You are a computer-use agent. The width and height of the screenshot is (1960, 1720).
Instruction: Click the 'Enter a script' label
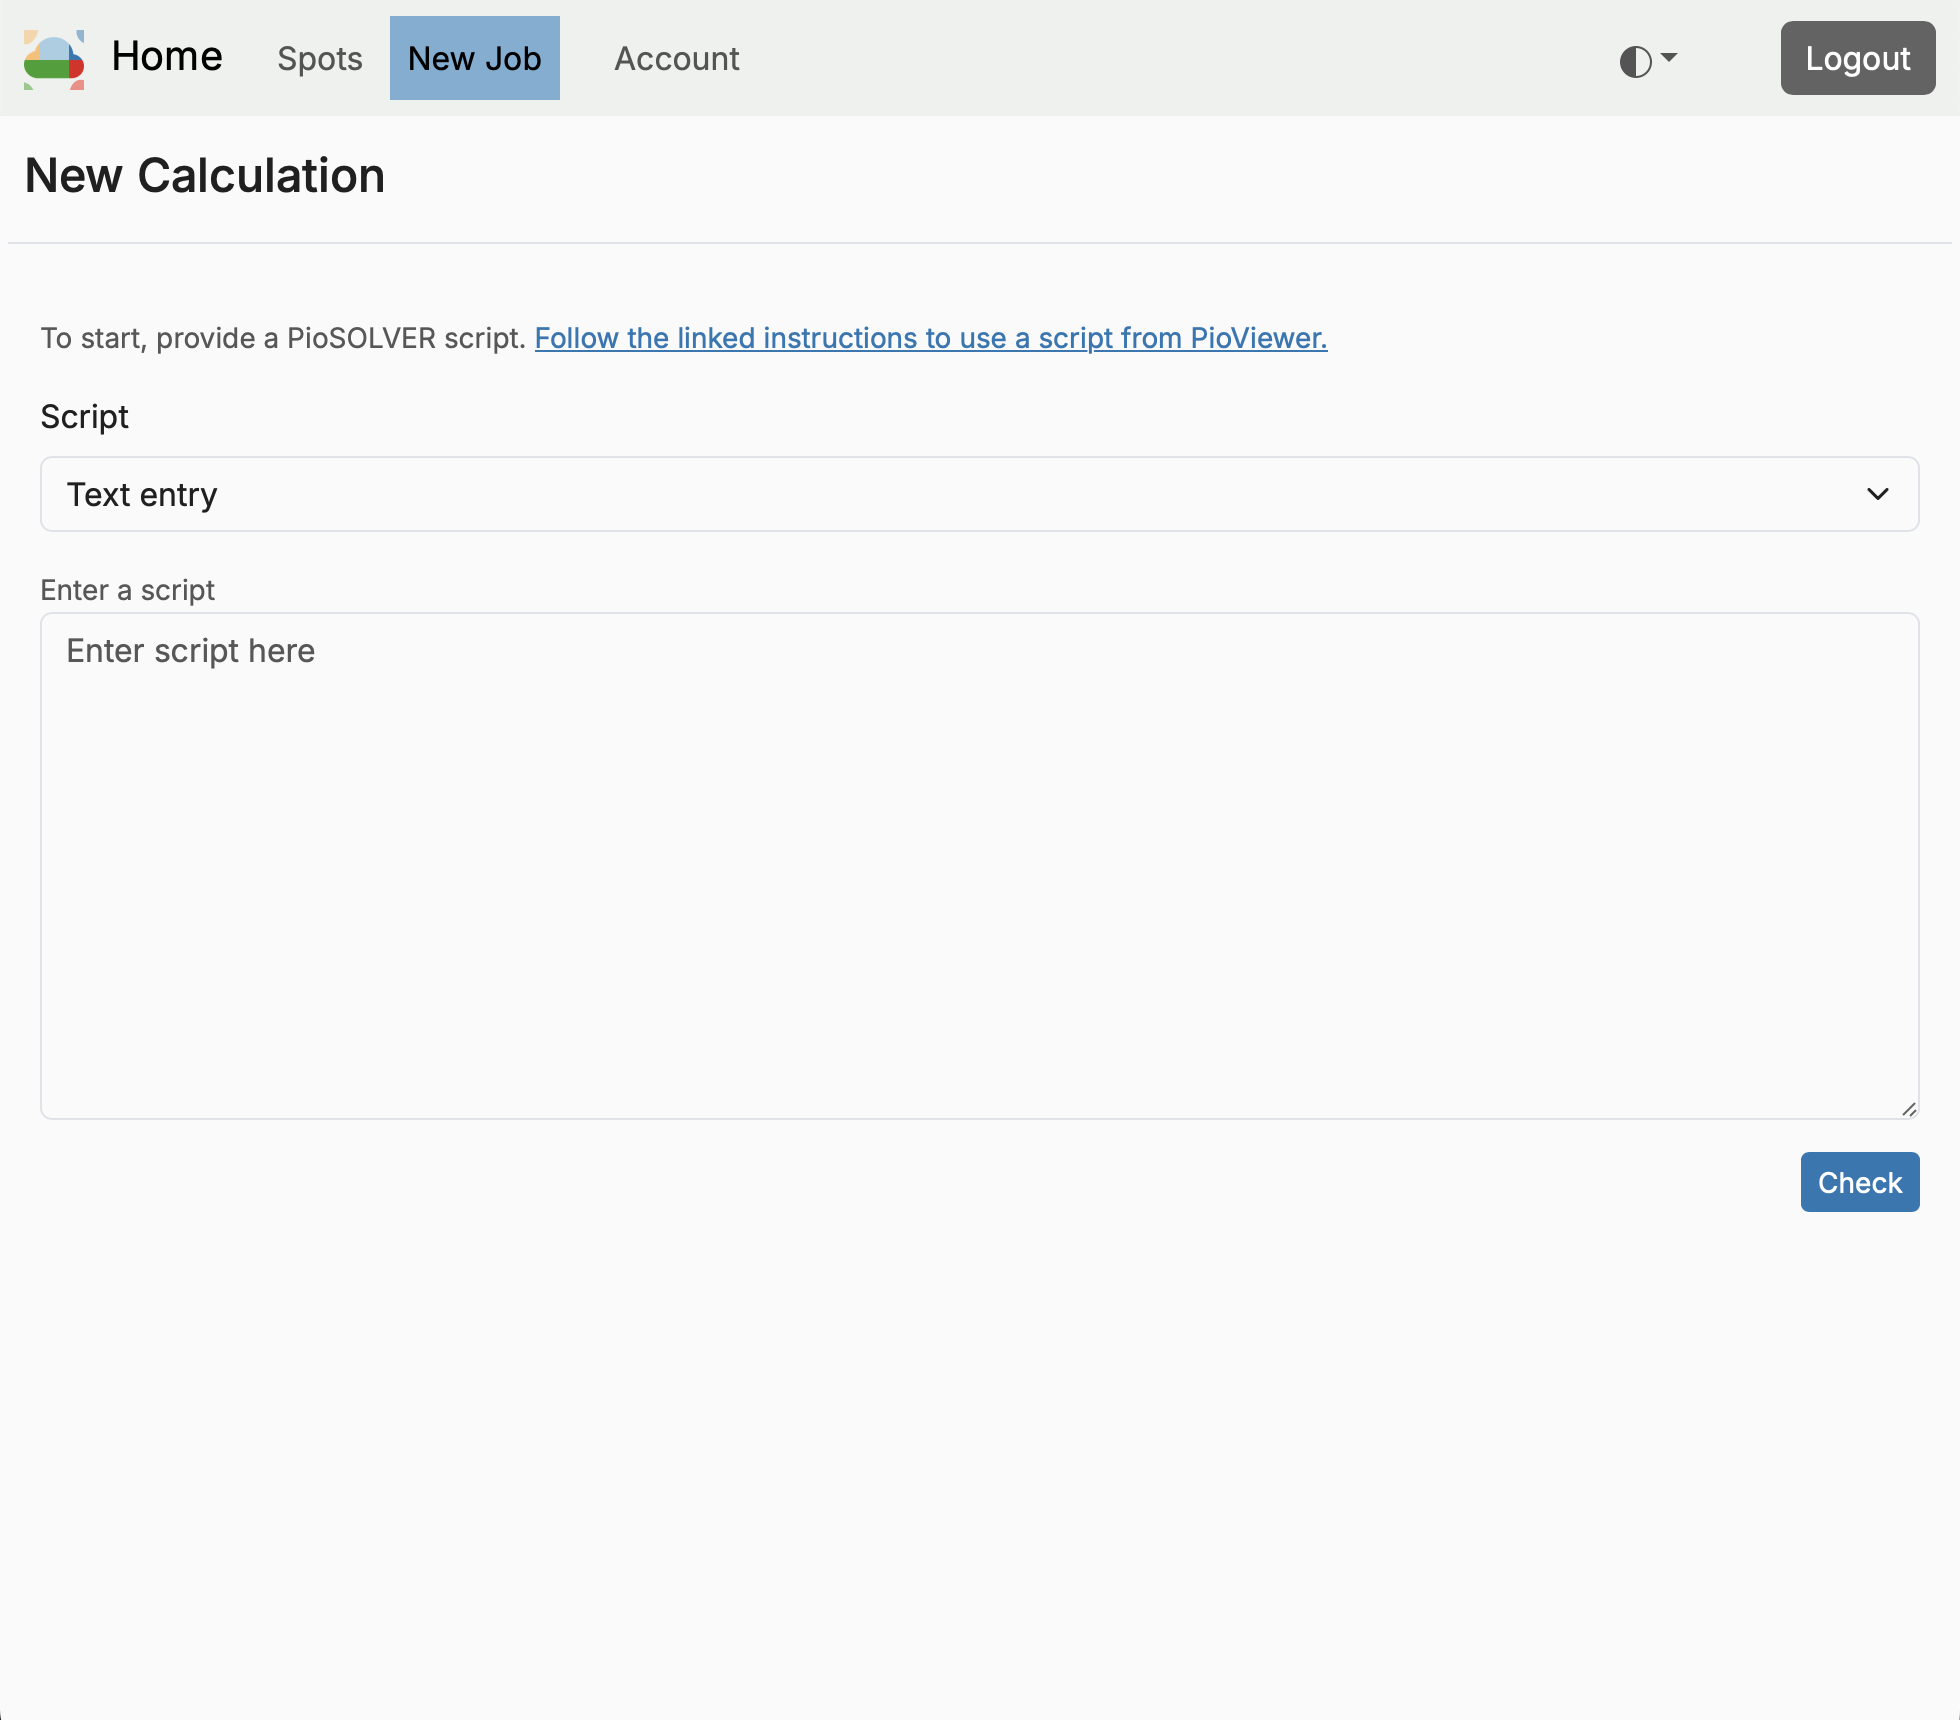click(127, 590)
